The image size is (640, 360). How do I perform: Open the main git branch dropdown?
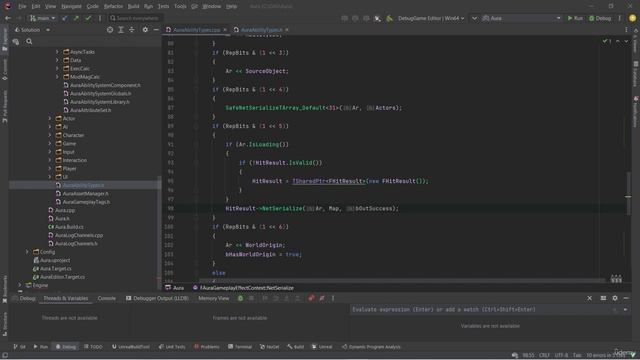(x=42, y=18)
